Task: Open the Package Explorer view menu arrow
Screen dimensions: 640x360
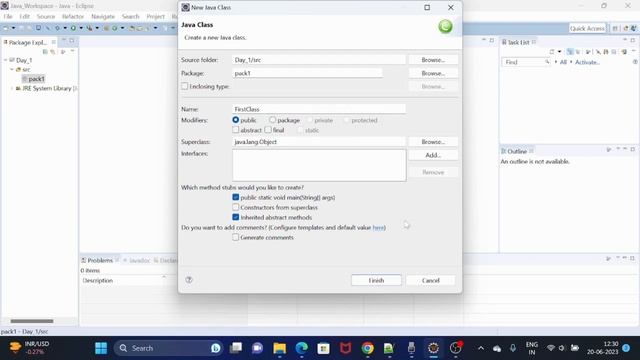Action: [x=73, y=51]
